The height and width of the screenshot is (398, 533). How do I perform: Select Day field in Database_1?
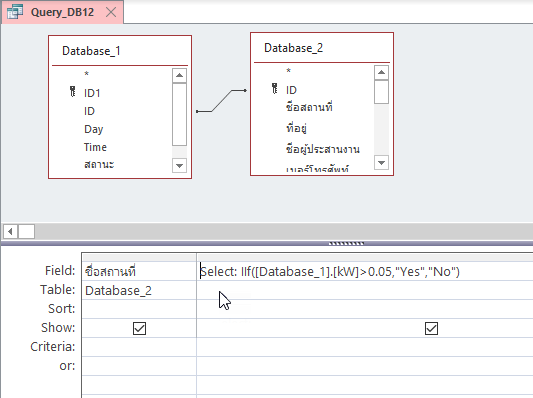click(x=93, y=129)
